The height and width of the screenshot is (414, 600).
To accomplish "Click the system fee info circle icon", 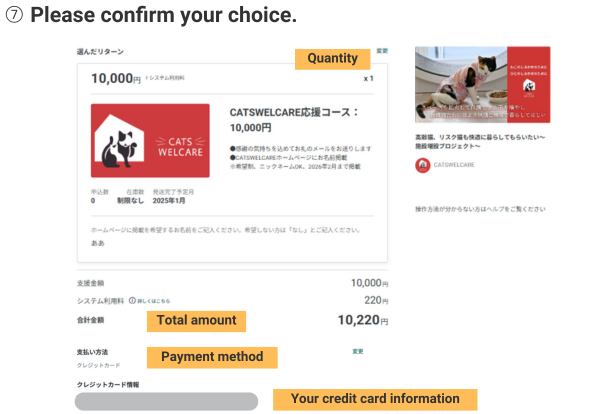I will pos(132,299).
